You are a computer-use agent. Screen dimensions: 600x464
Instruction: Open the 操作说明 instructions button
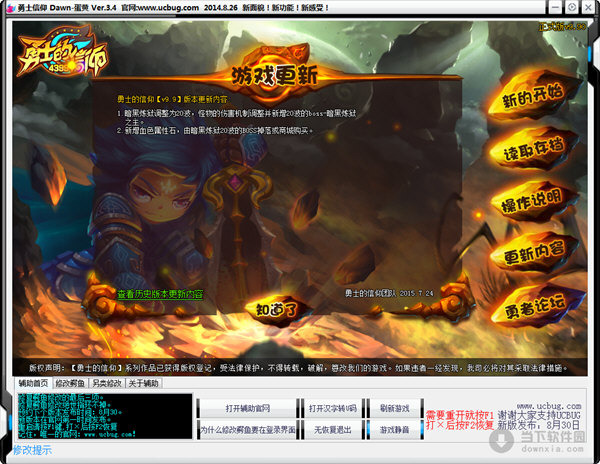coord(533,201)
